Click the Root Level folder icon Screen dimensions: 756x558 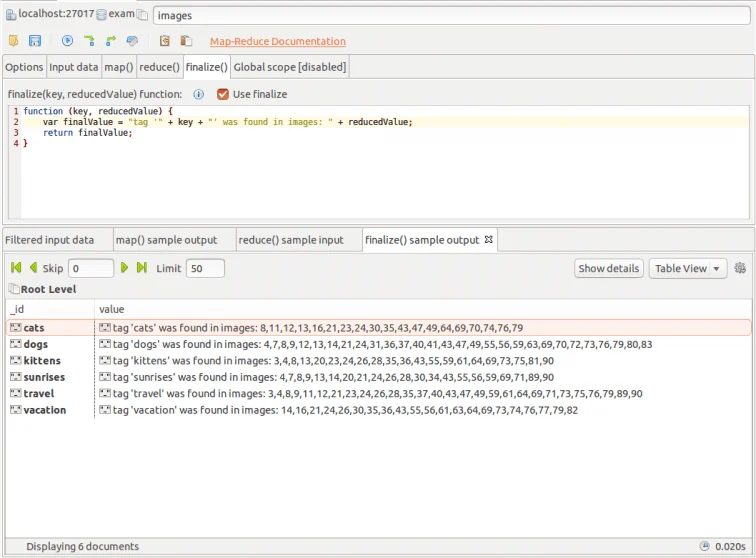pyautogui.click(x=14, y=289)
